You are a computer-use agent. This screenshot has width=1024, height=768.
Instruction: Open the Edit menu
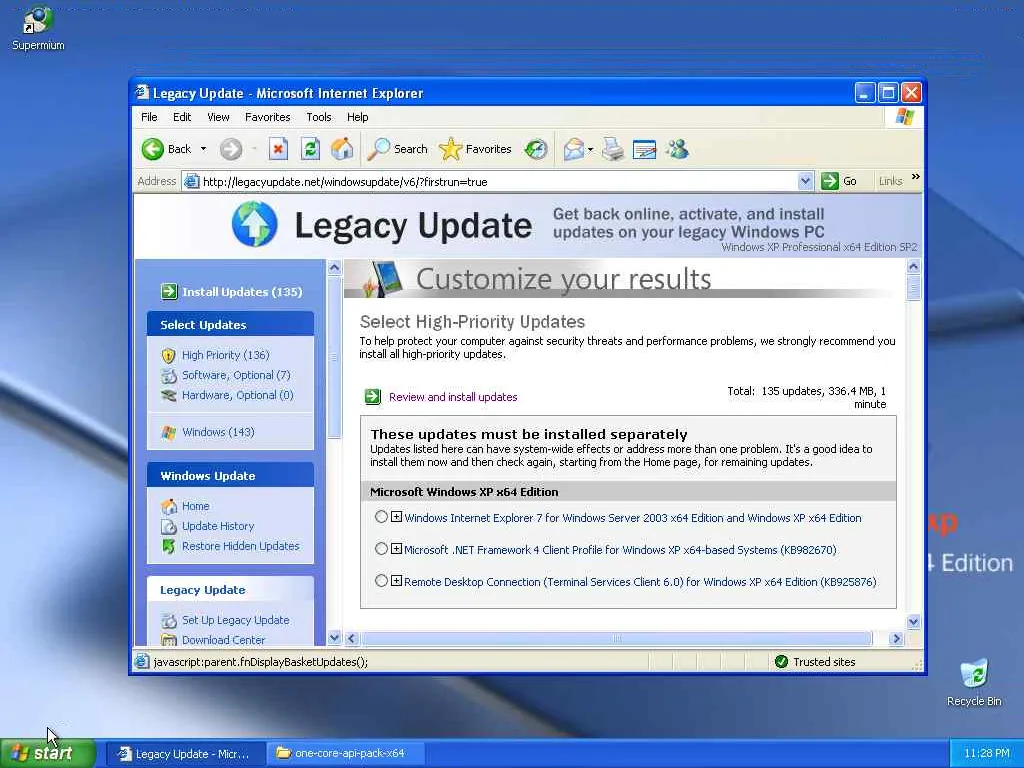click(x=182, y=117)
